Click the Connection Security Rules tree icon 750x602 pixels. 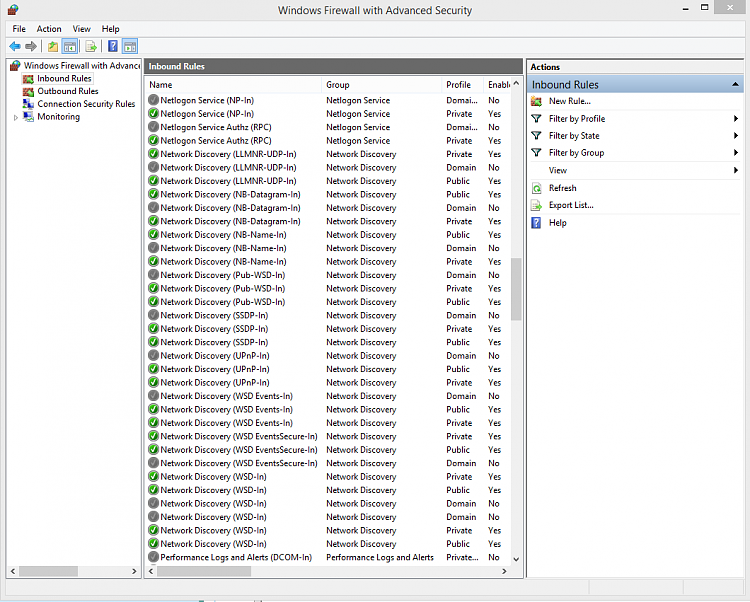click(29, 104)
